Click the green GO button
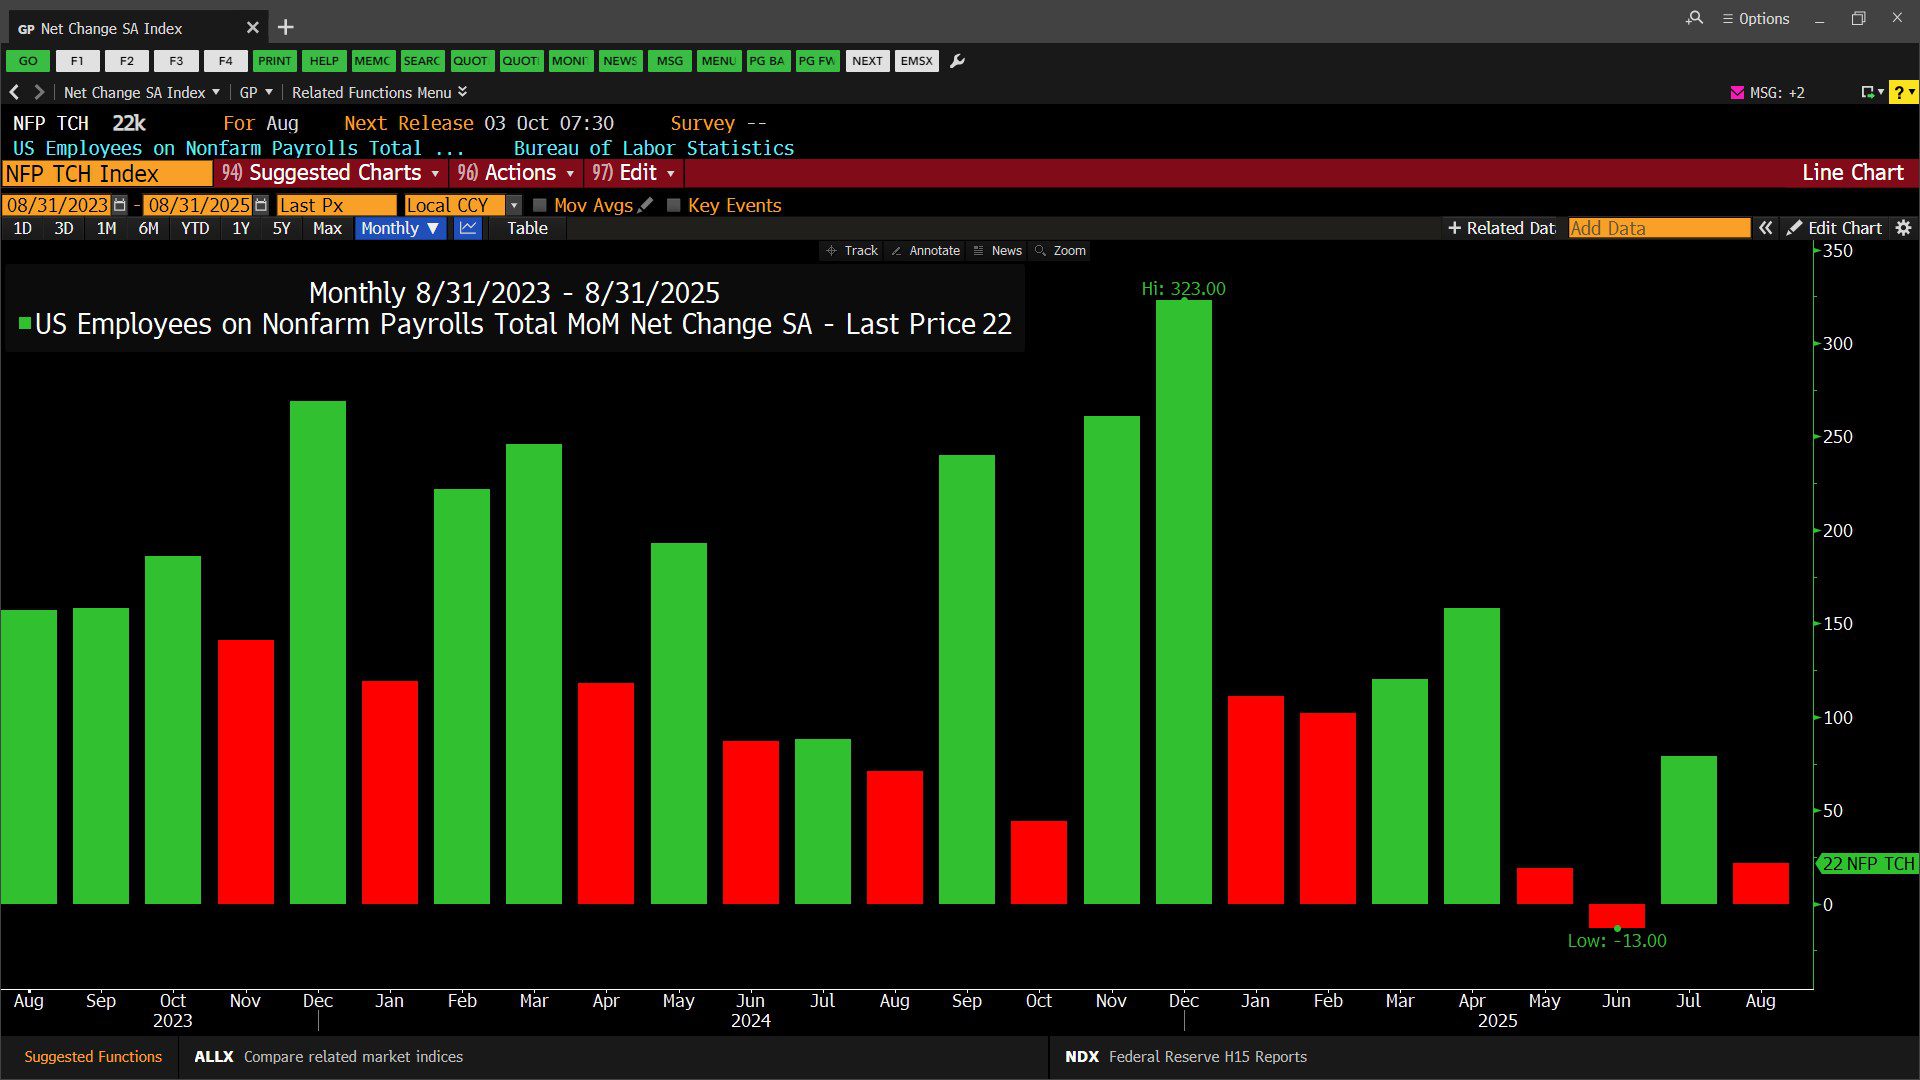Image resolution: width=1920 pixels, height=1080 pixels. point(28,61)
